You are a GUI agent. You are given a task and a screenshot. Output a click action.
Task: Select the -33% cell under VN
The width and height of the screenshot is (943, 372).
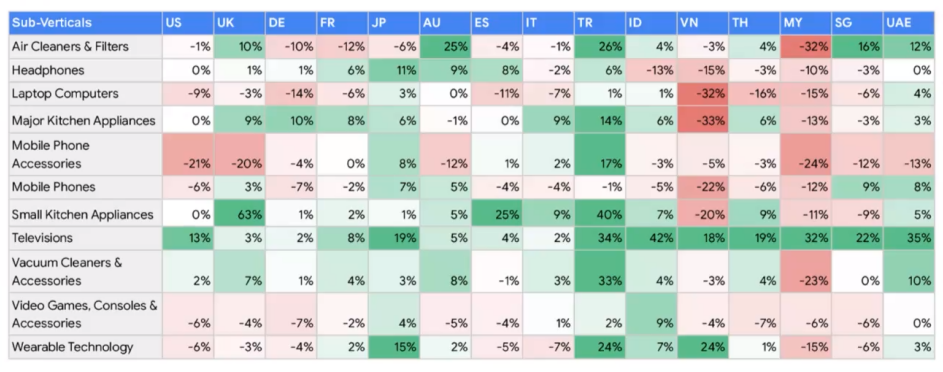pos(702,120)
